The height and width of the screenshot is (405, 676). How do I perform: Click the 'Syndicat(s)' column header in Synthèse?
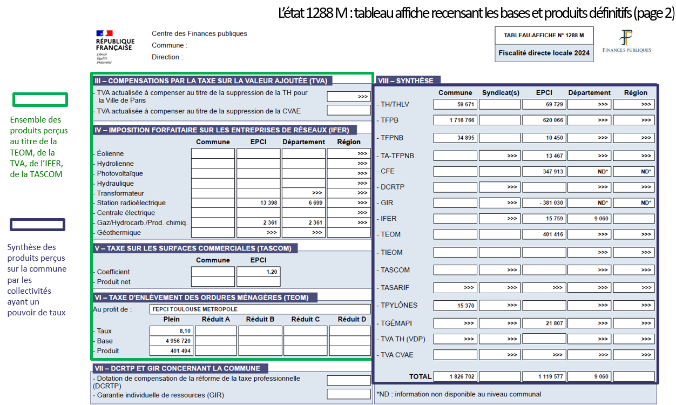coord(501,93)
